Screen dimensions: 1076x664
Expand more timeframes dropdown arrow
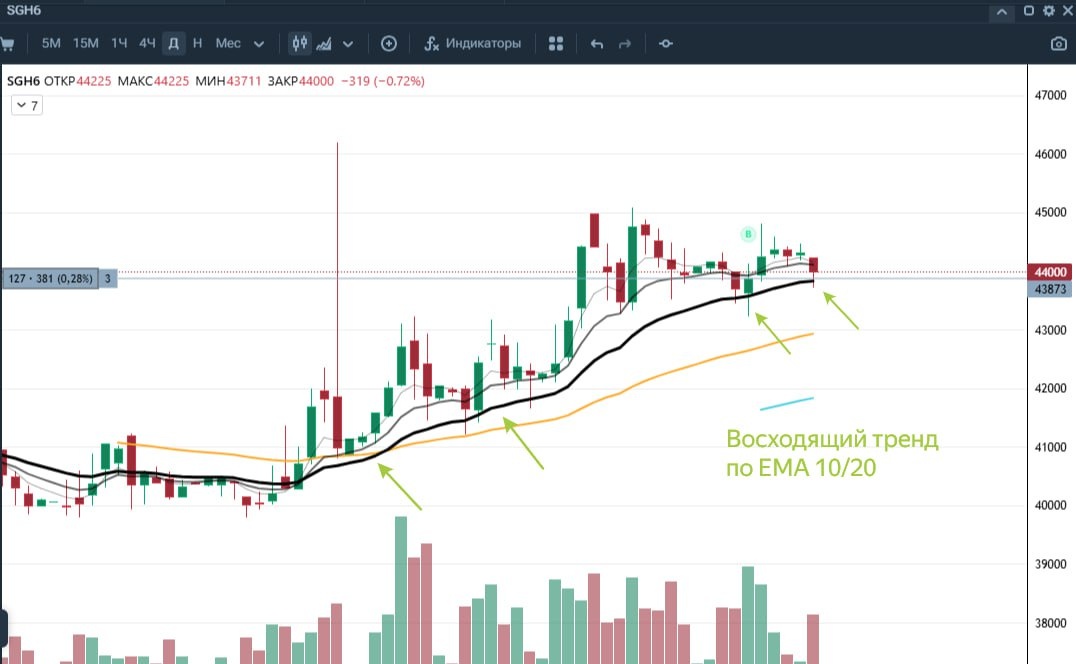click(259, 44)
